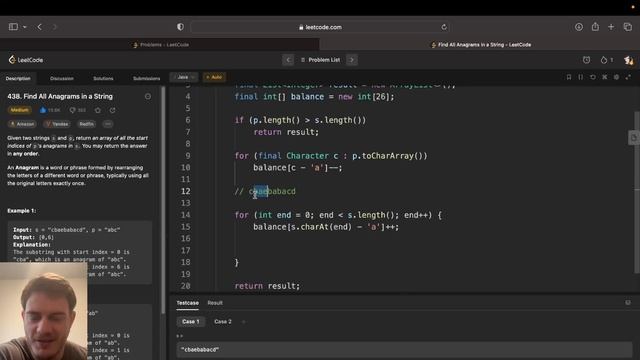Open the notes panel on right edge

click(633, 138)
